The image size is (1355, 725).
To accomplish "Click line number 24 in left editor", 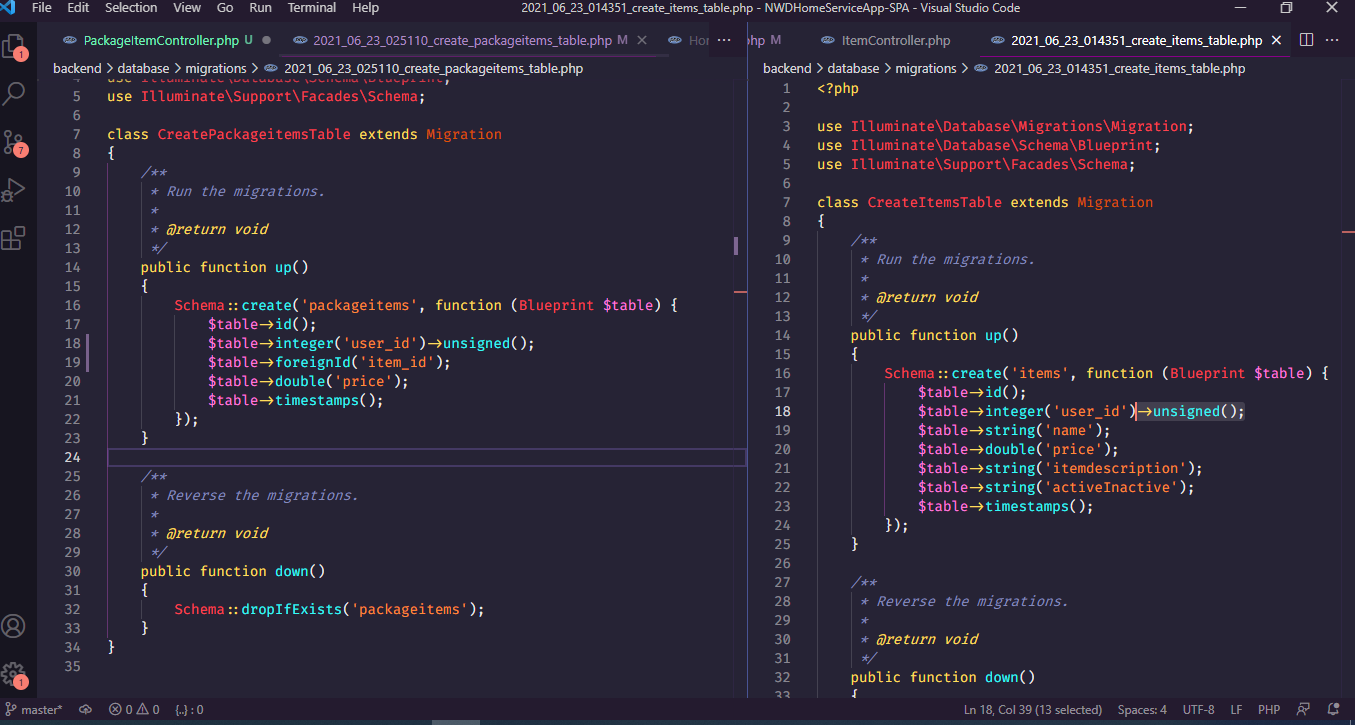I will [72, 457].
